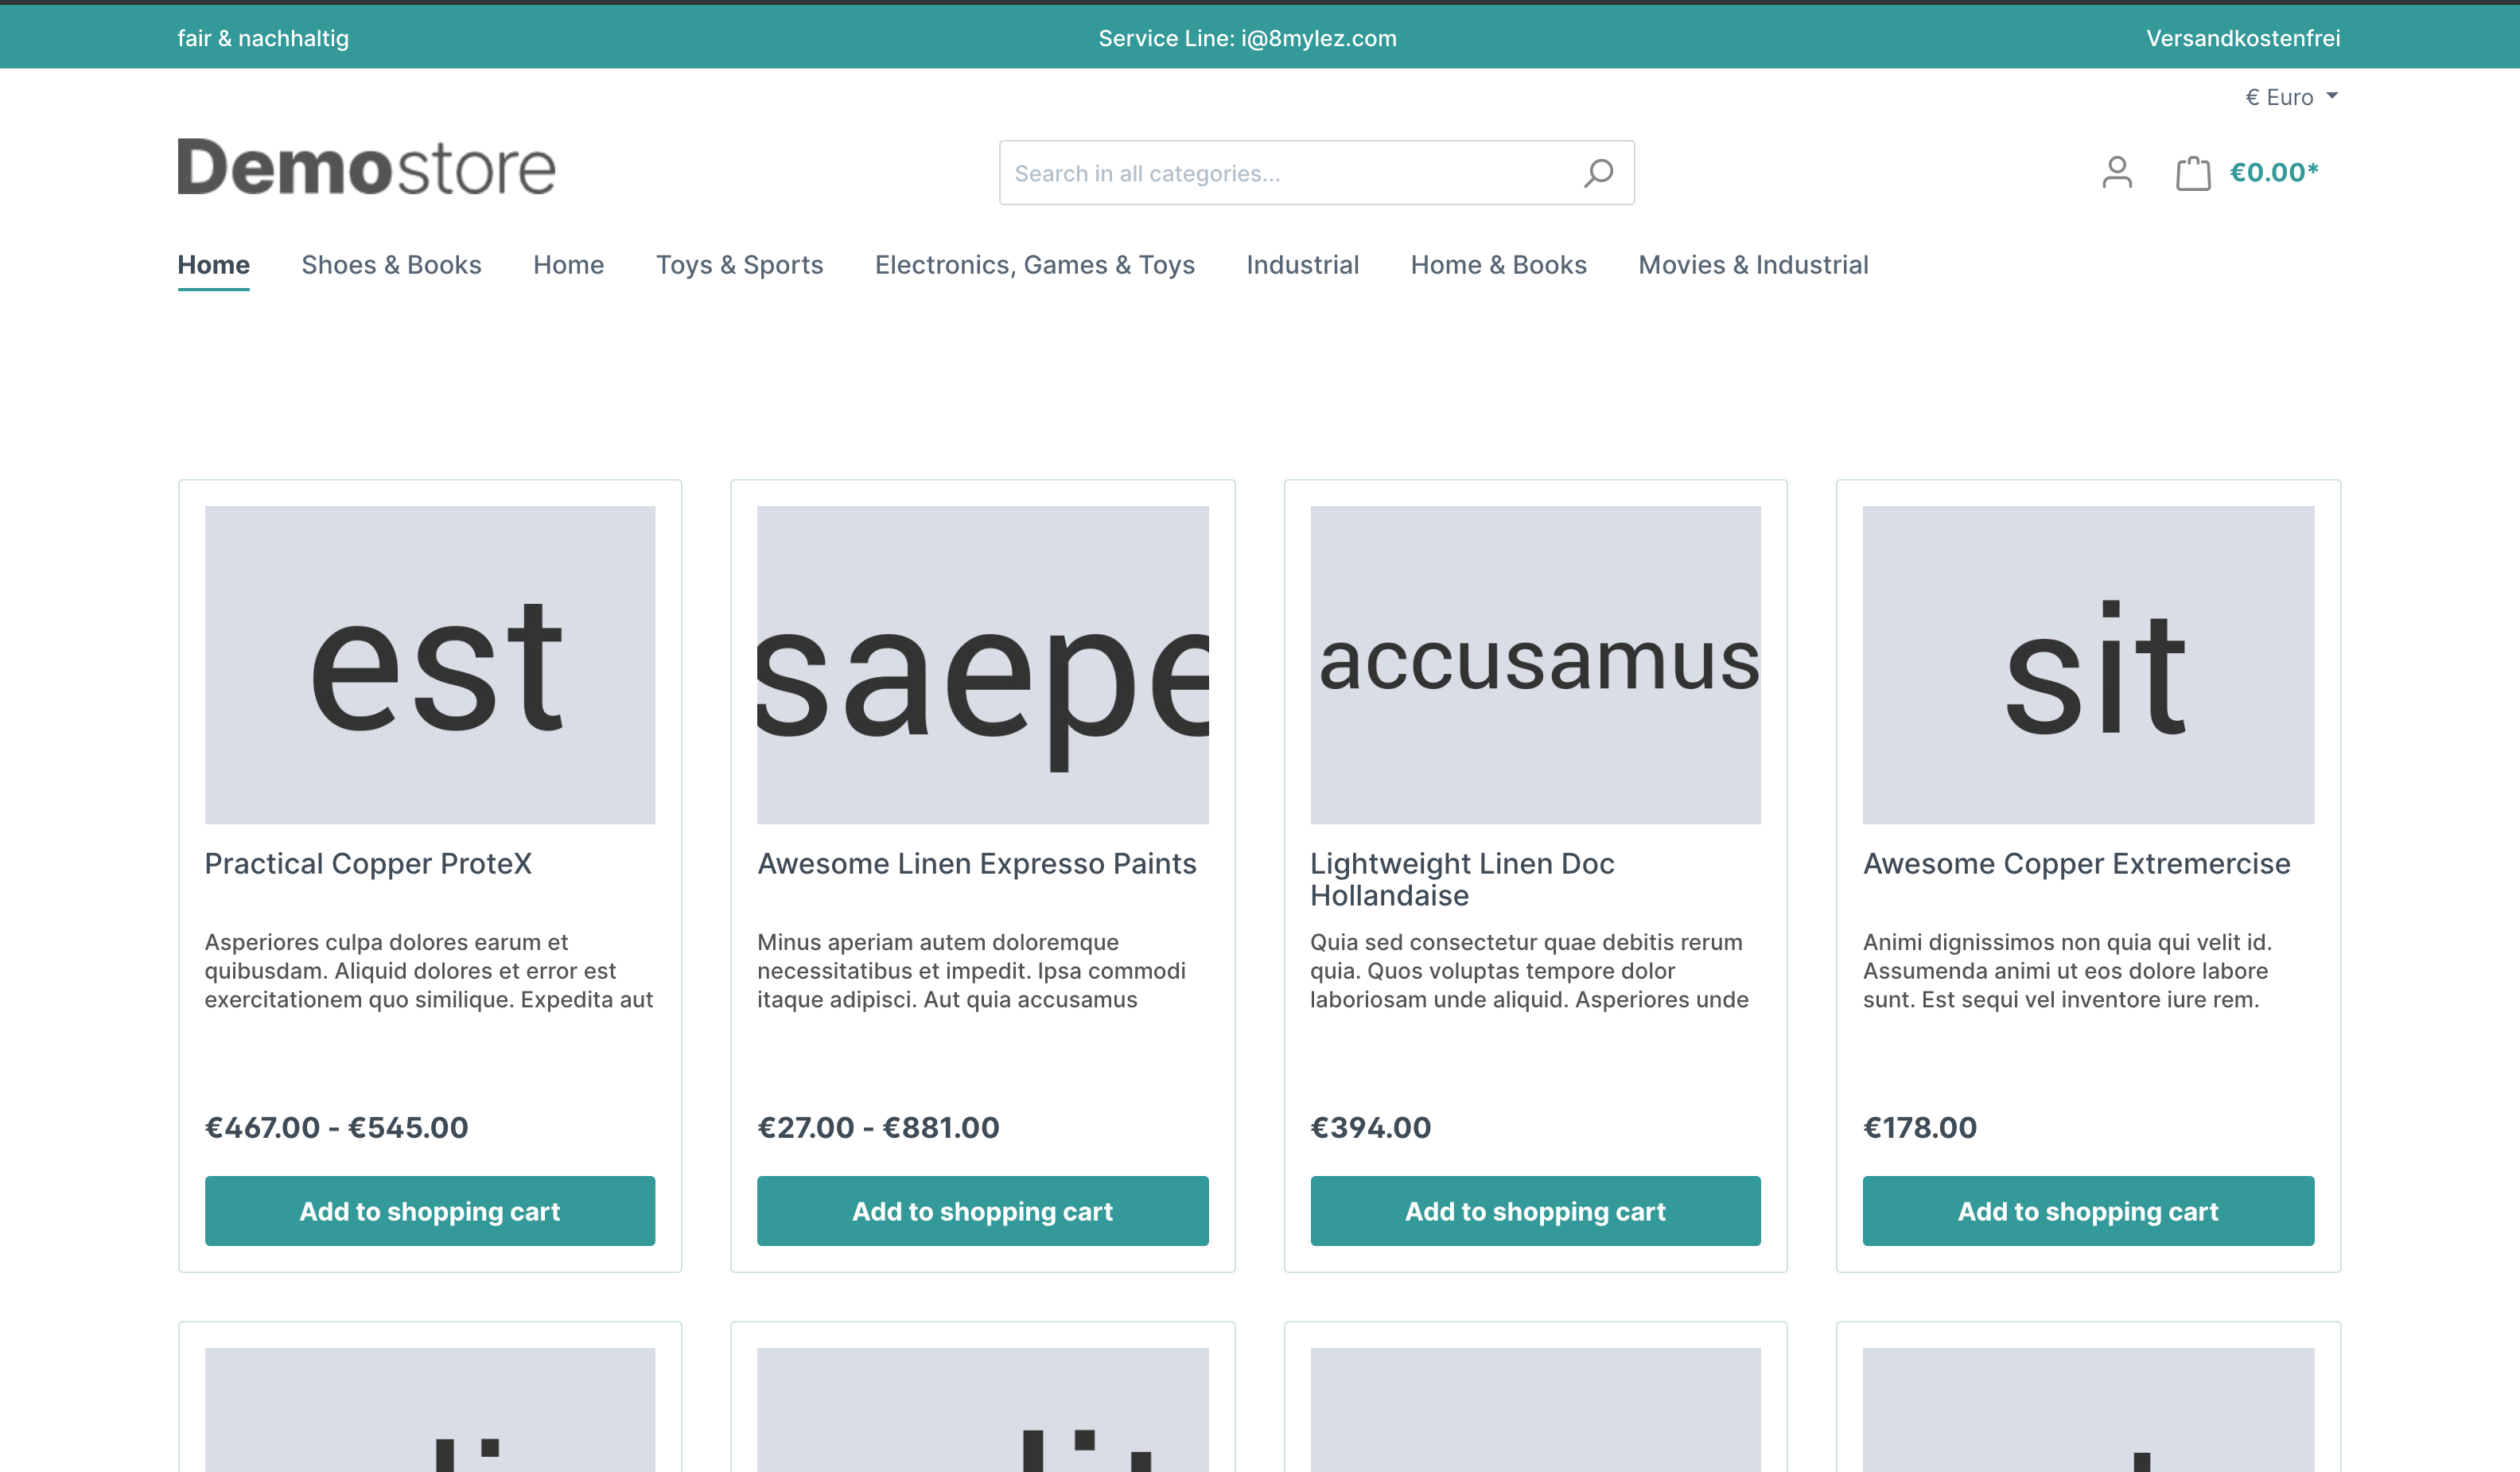The image size is (2520, 1472).
Task: Open Practical Copper ProteX product title
Action: 368,864
